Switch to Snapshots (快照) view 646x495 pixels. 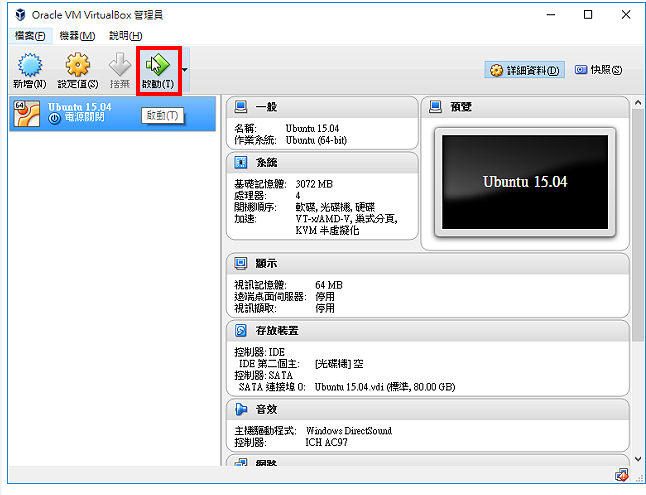click(x=599, y=70)
